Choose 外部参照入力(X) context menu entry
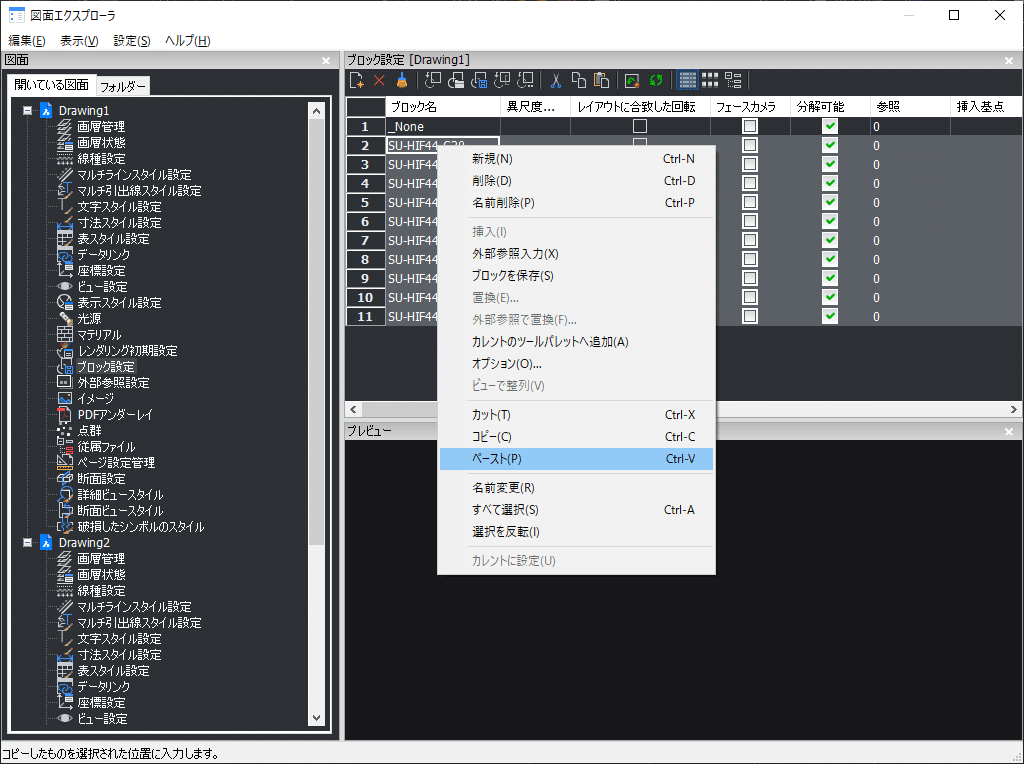Image resolution: width=1024 pixels, height=764 pixels. pyautogui.click(x=576, y=254)
